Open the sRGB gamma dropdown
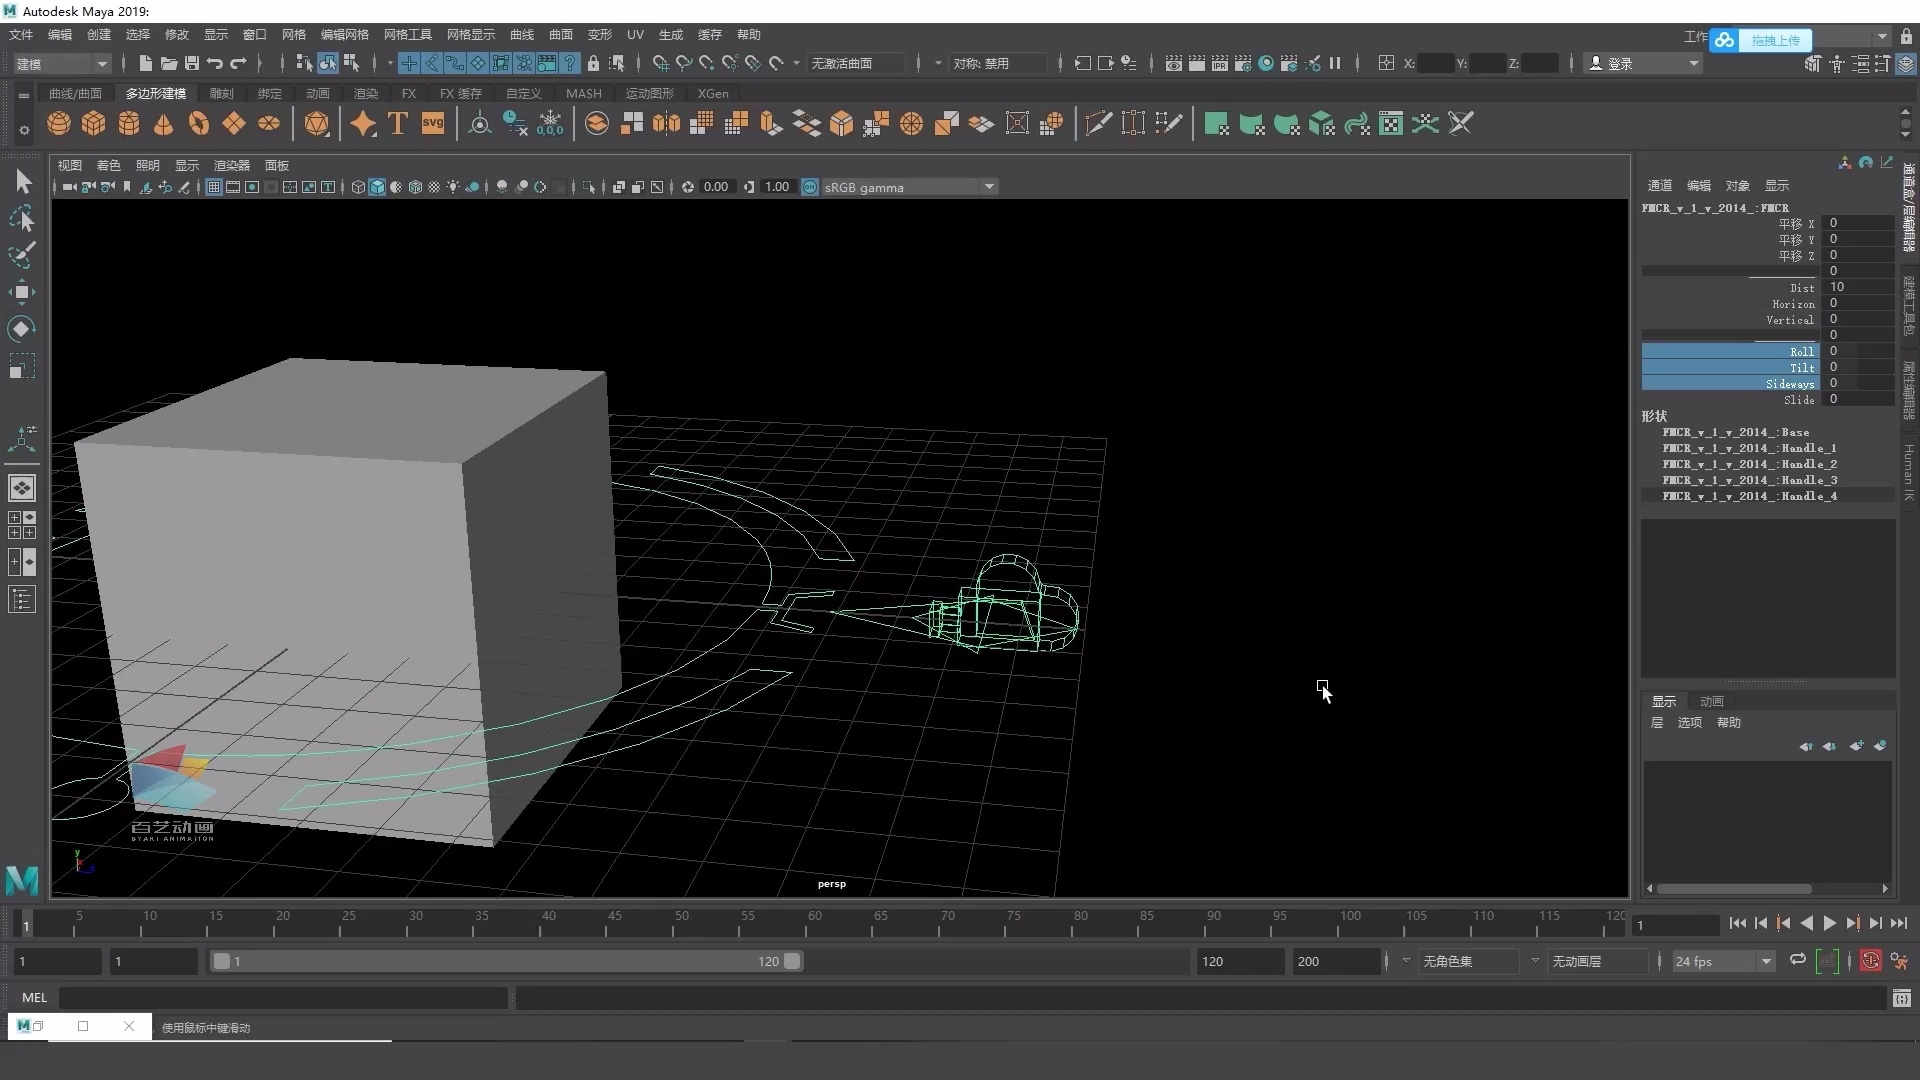Screen dimensions: 1920x1080 [x=988, y=186]
